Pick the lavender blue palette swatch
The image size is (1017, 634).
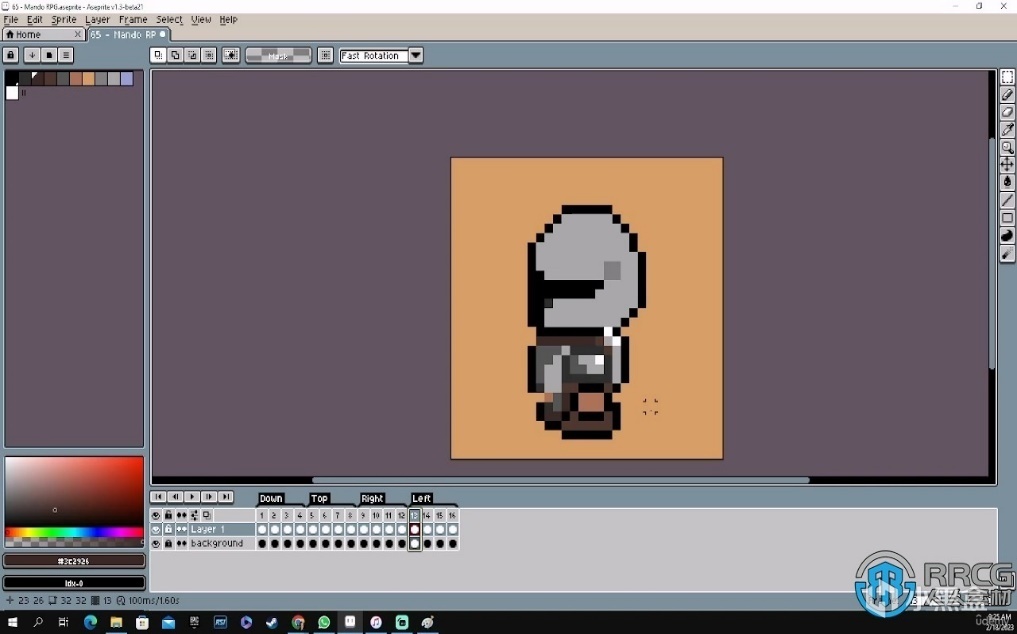pos(127,79)
